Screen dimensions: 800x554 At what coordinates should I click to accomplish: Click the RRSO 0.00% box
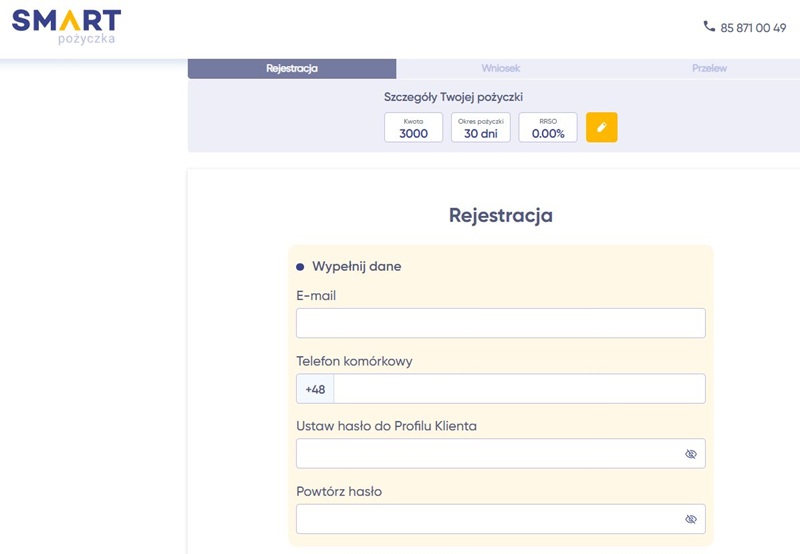(548, 128)
